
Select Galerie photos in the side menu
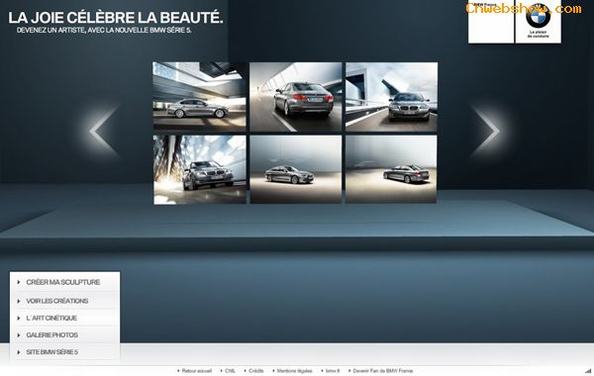click(65, 335)
